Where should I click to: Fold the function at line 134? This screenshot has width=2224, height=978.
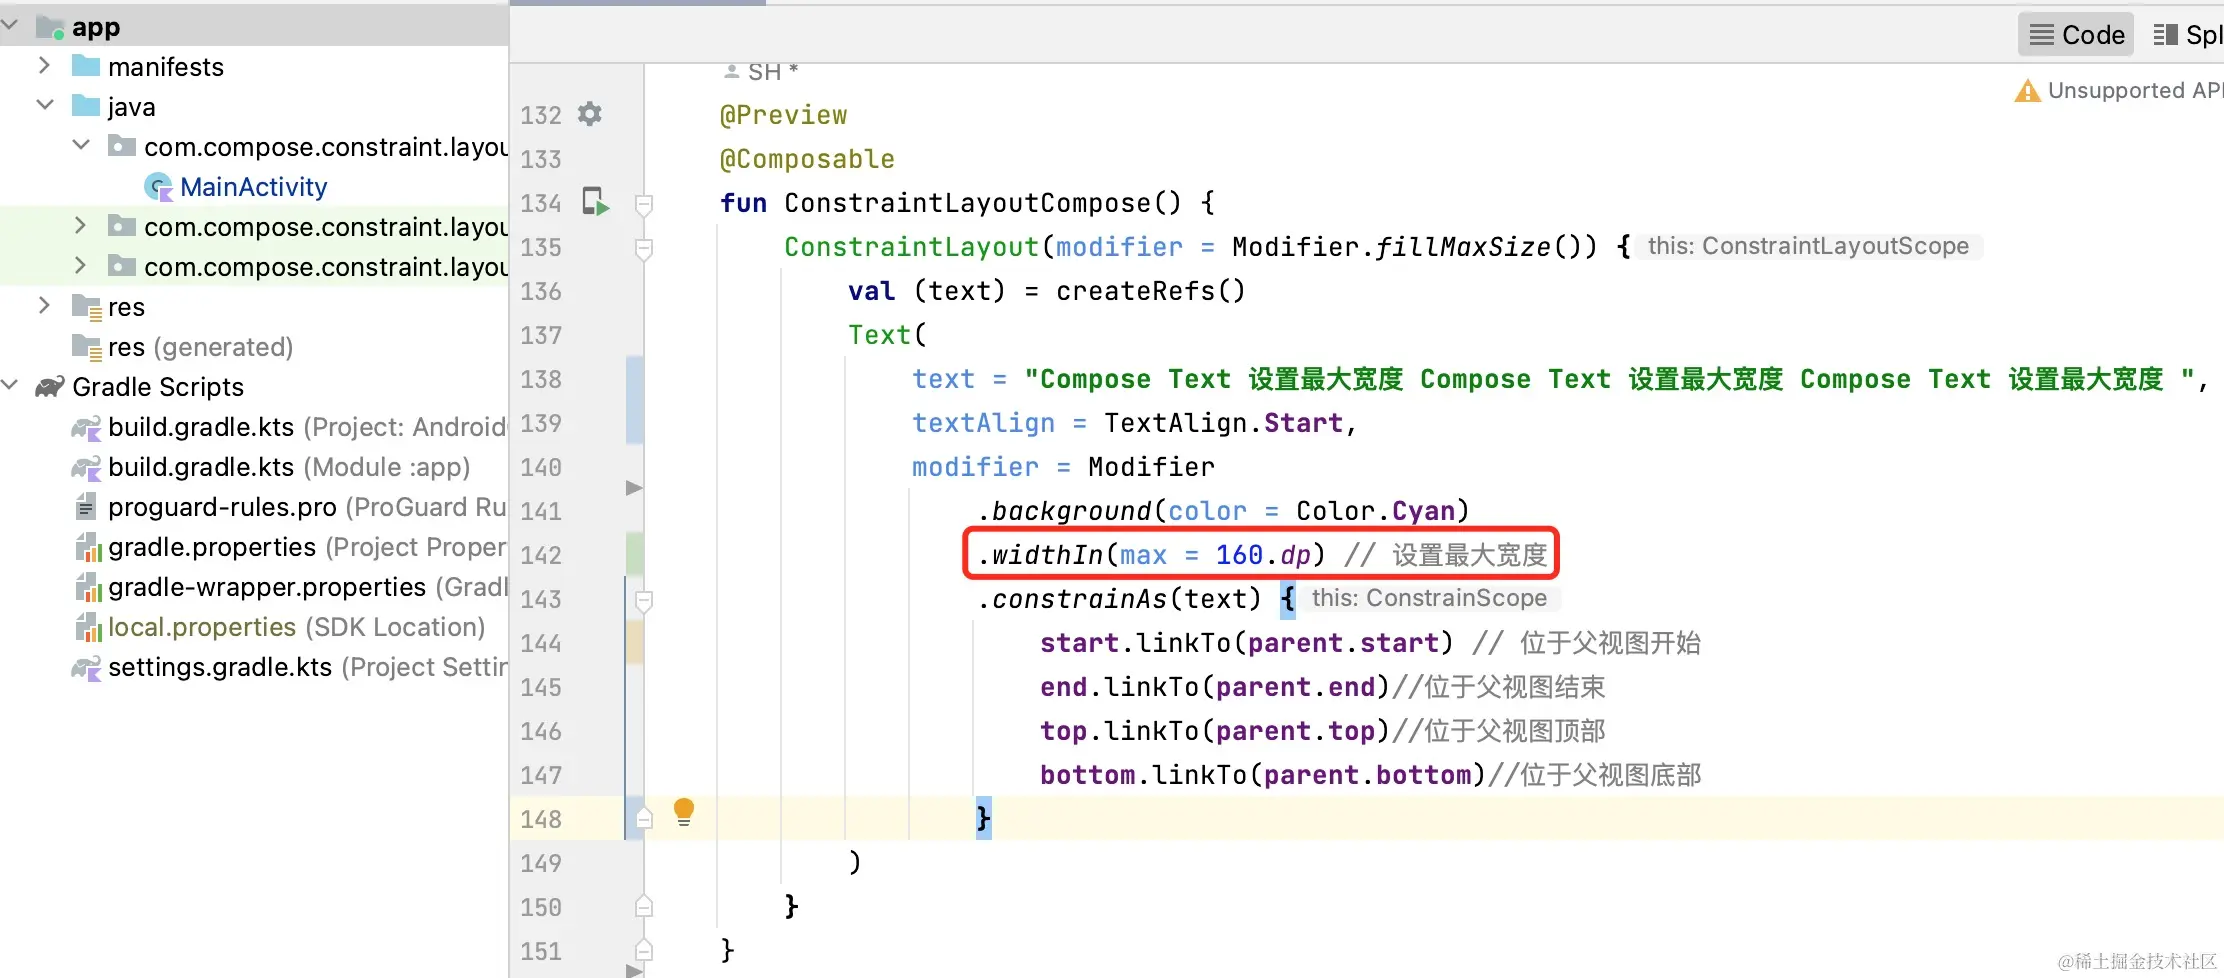[x=644, y=204]
